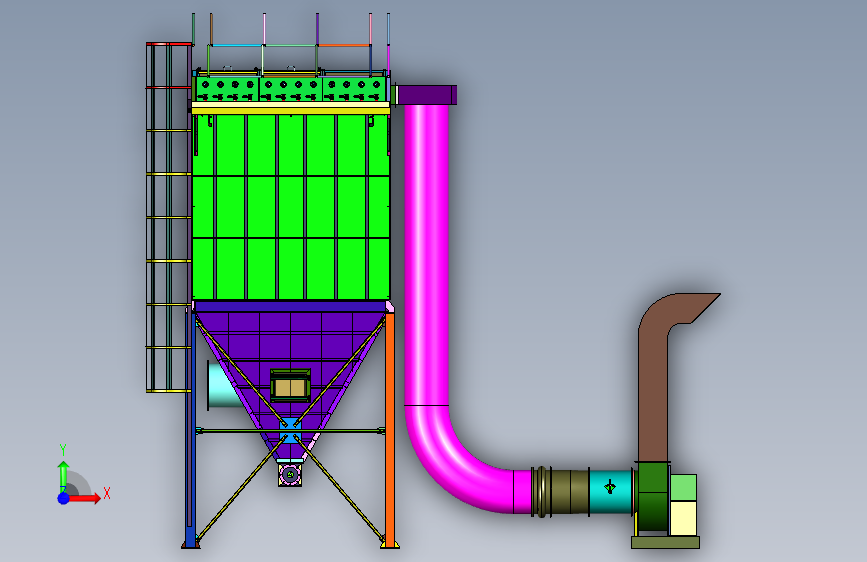Pick the purple outlet box atop the magenta duct
867x562 pixels.
tap(426, 95)
